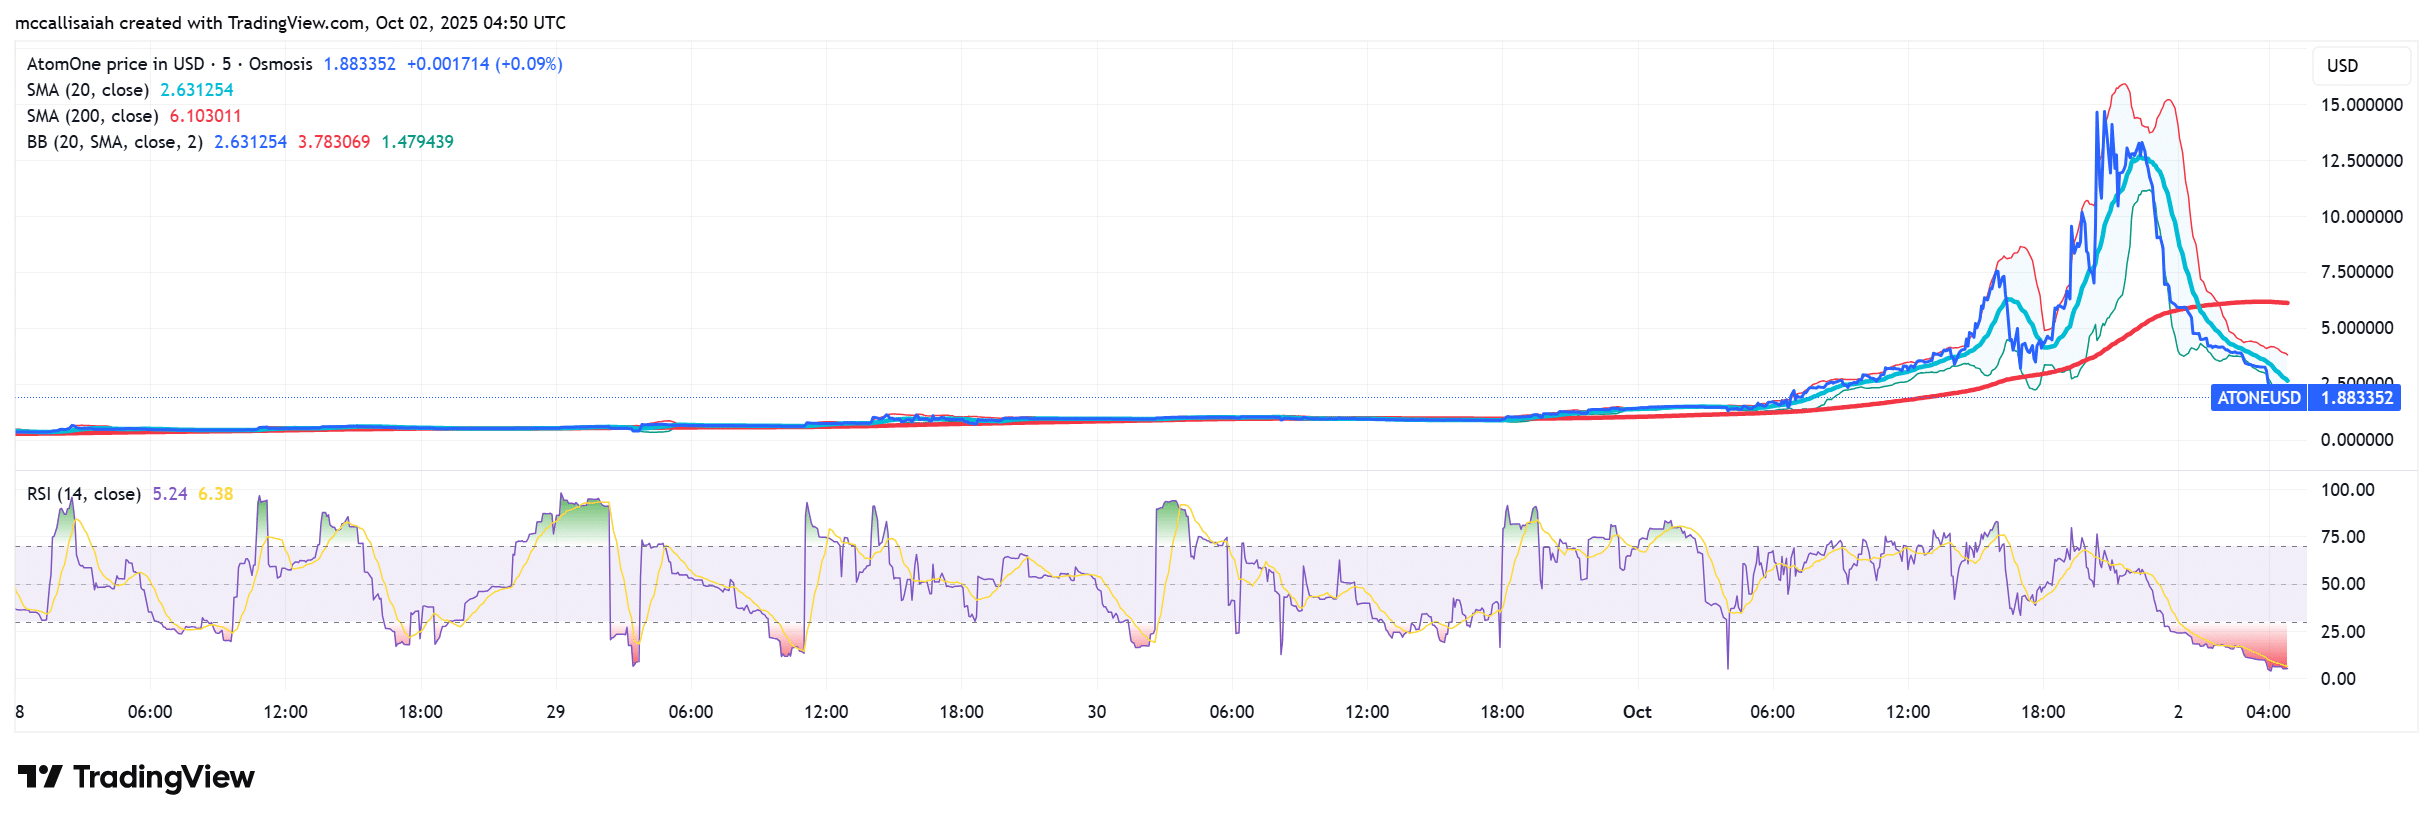Click the ATONEUSD symbol price label
2433x822 pixels.
(2258, 398)
